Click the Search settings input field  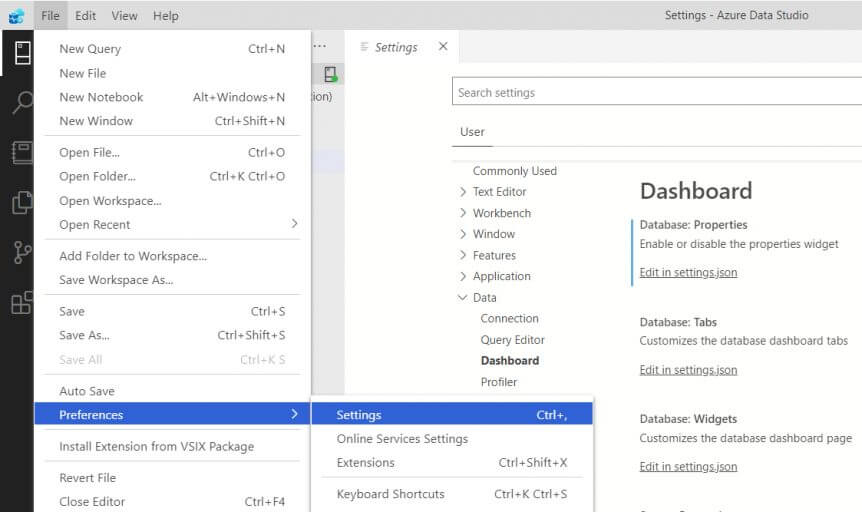point(657,91)
